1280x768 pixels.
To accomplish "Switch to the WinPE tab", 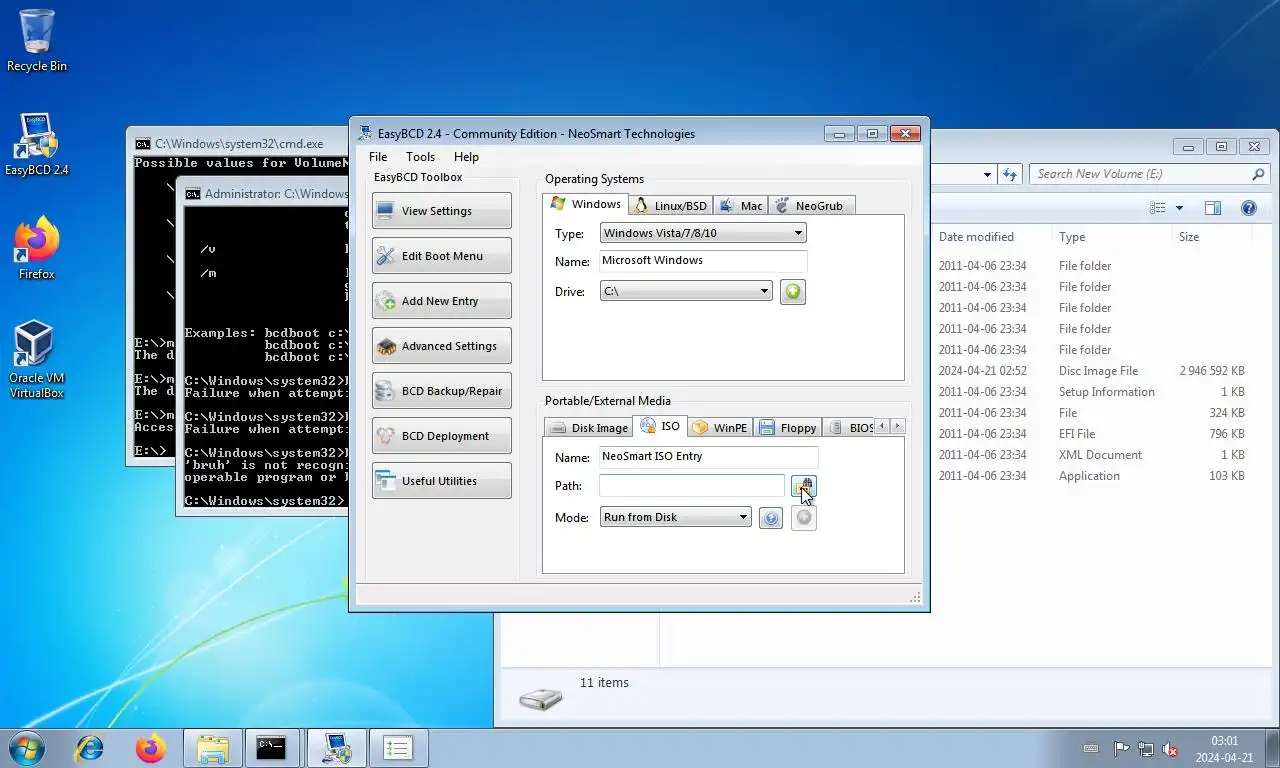I will tap(720, 428).
